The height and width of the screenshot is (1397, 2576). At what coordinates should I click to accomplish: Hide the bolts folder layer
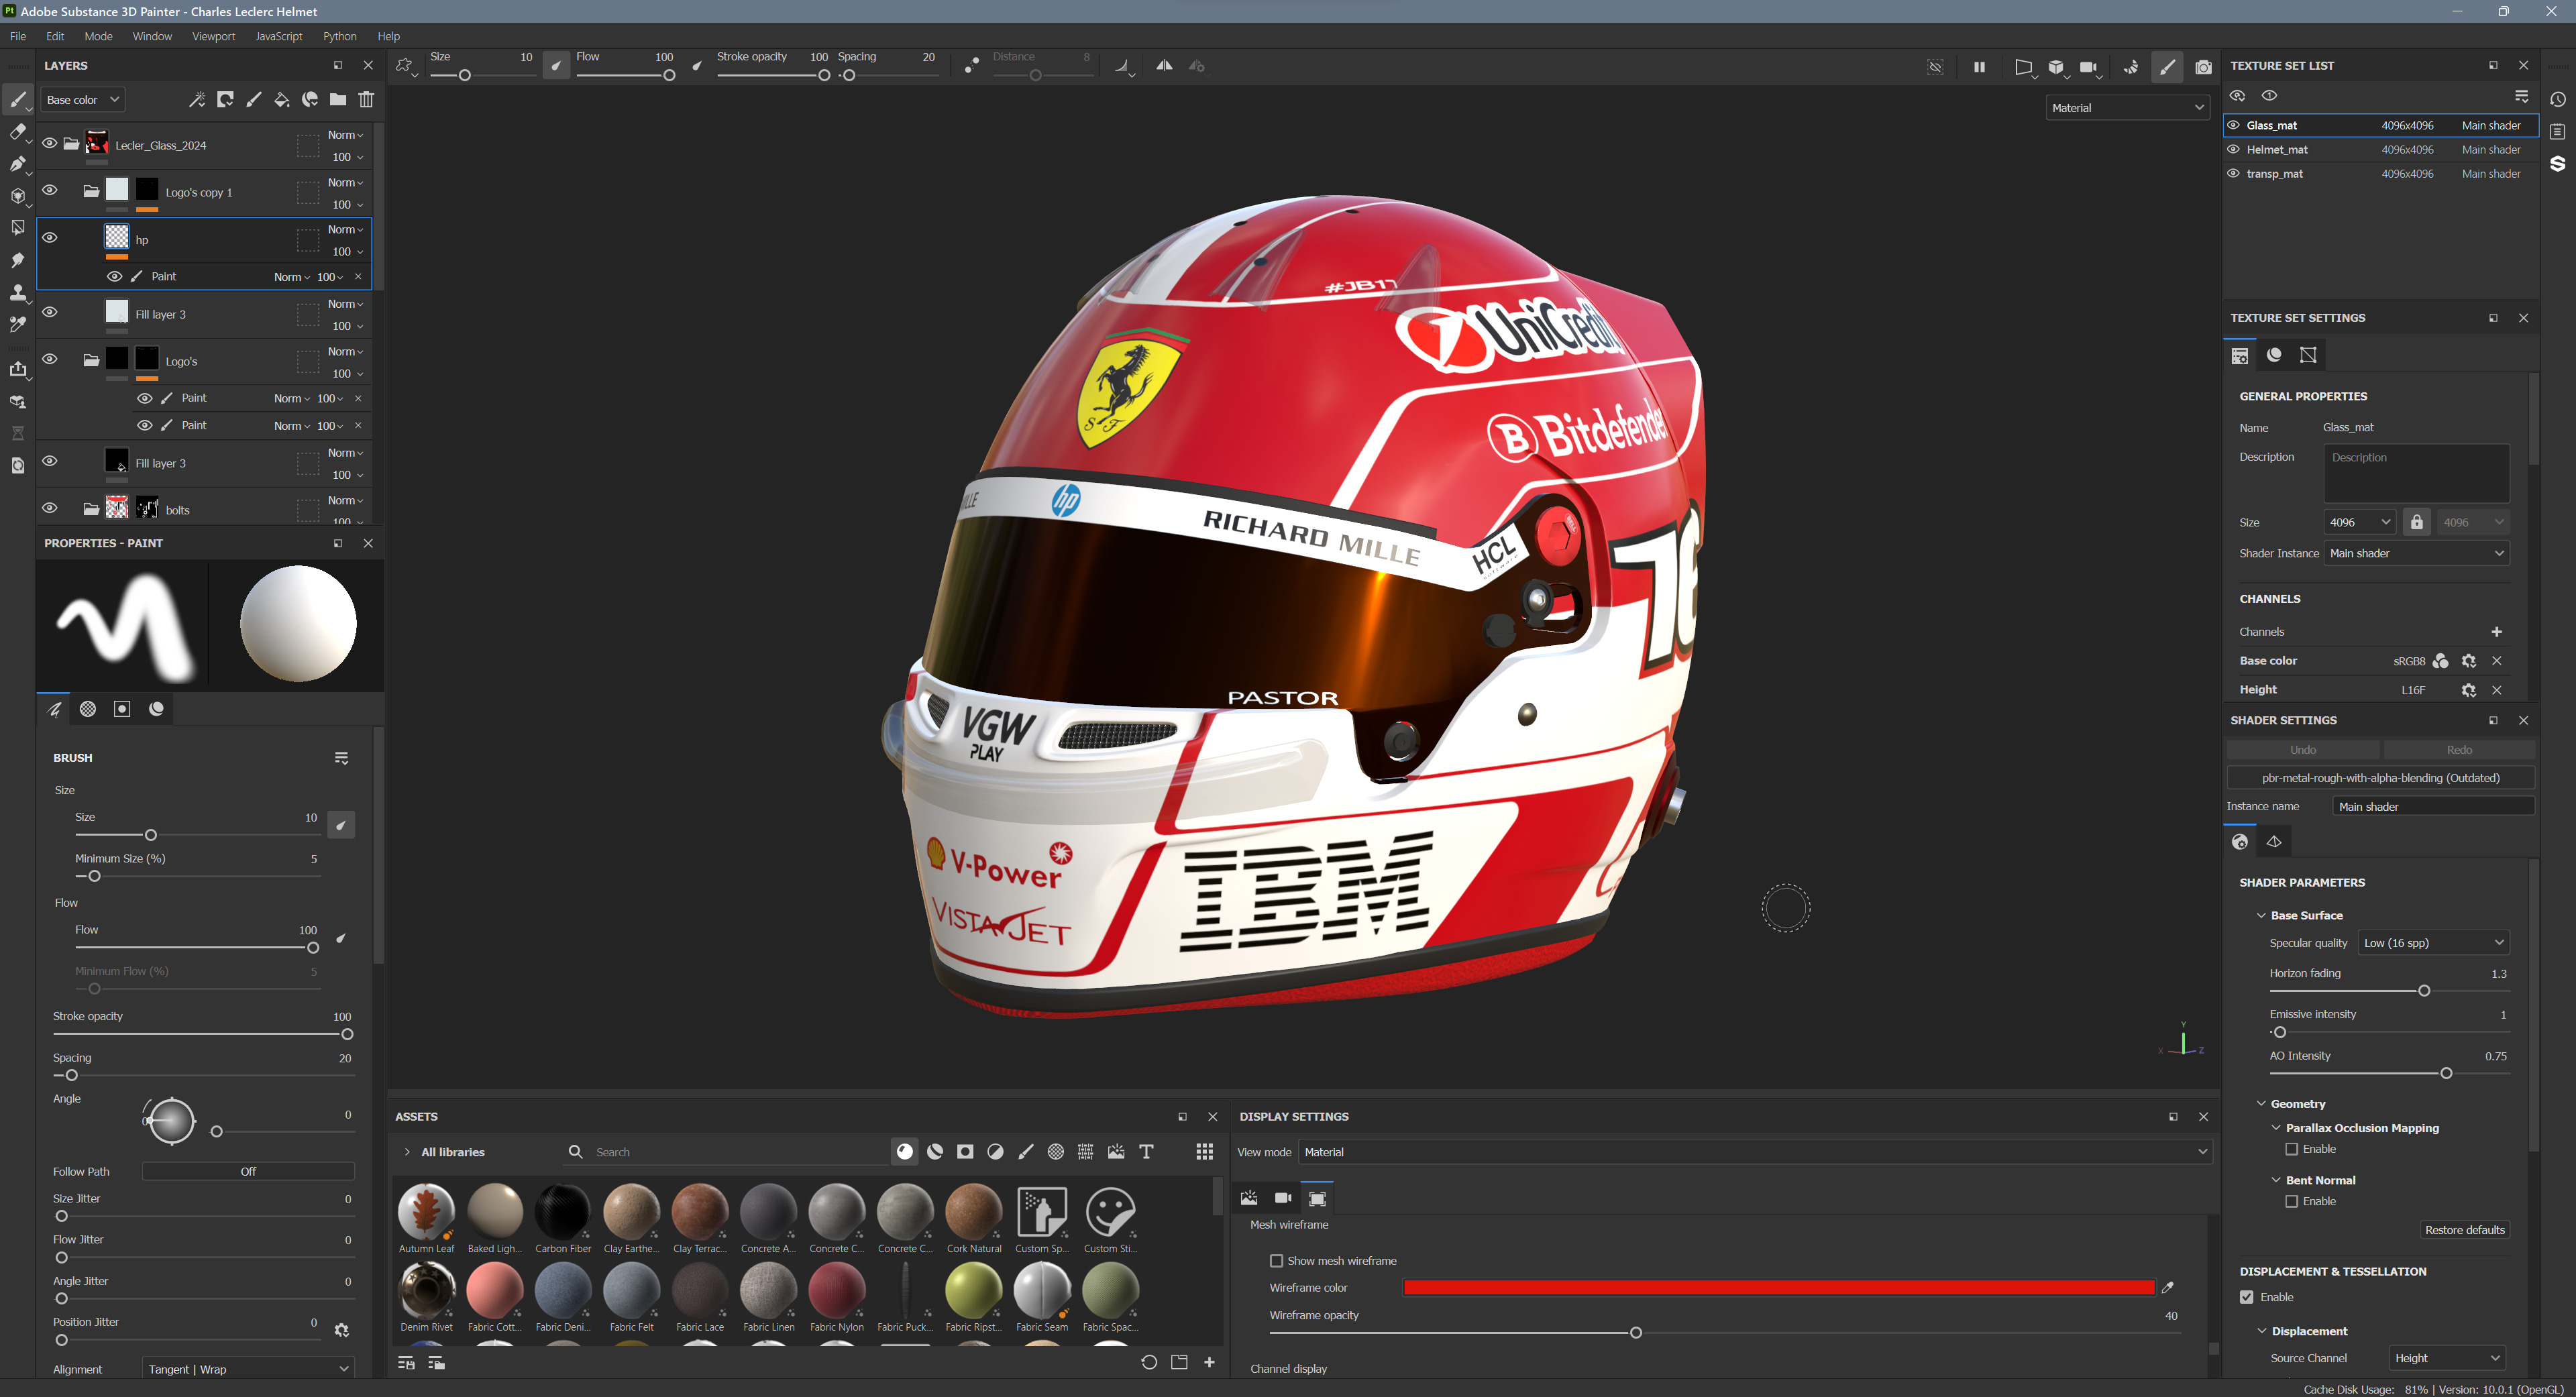49,508
